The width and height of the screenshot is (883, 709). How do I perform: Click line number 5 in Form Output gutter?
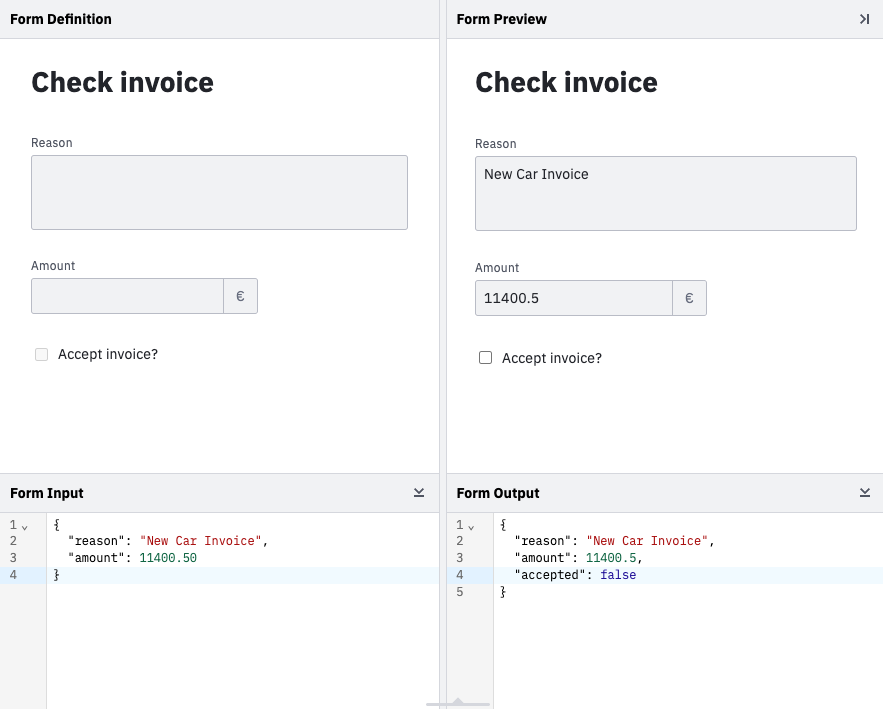[x=460, y=591]
